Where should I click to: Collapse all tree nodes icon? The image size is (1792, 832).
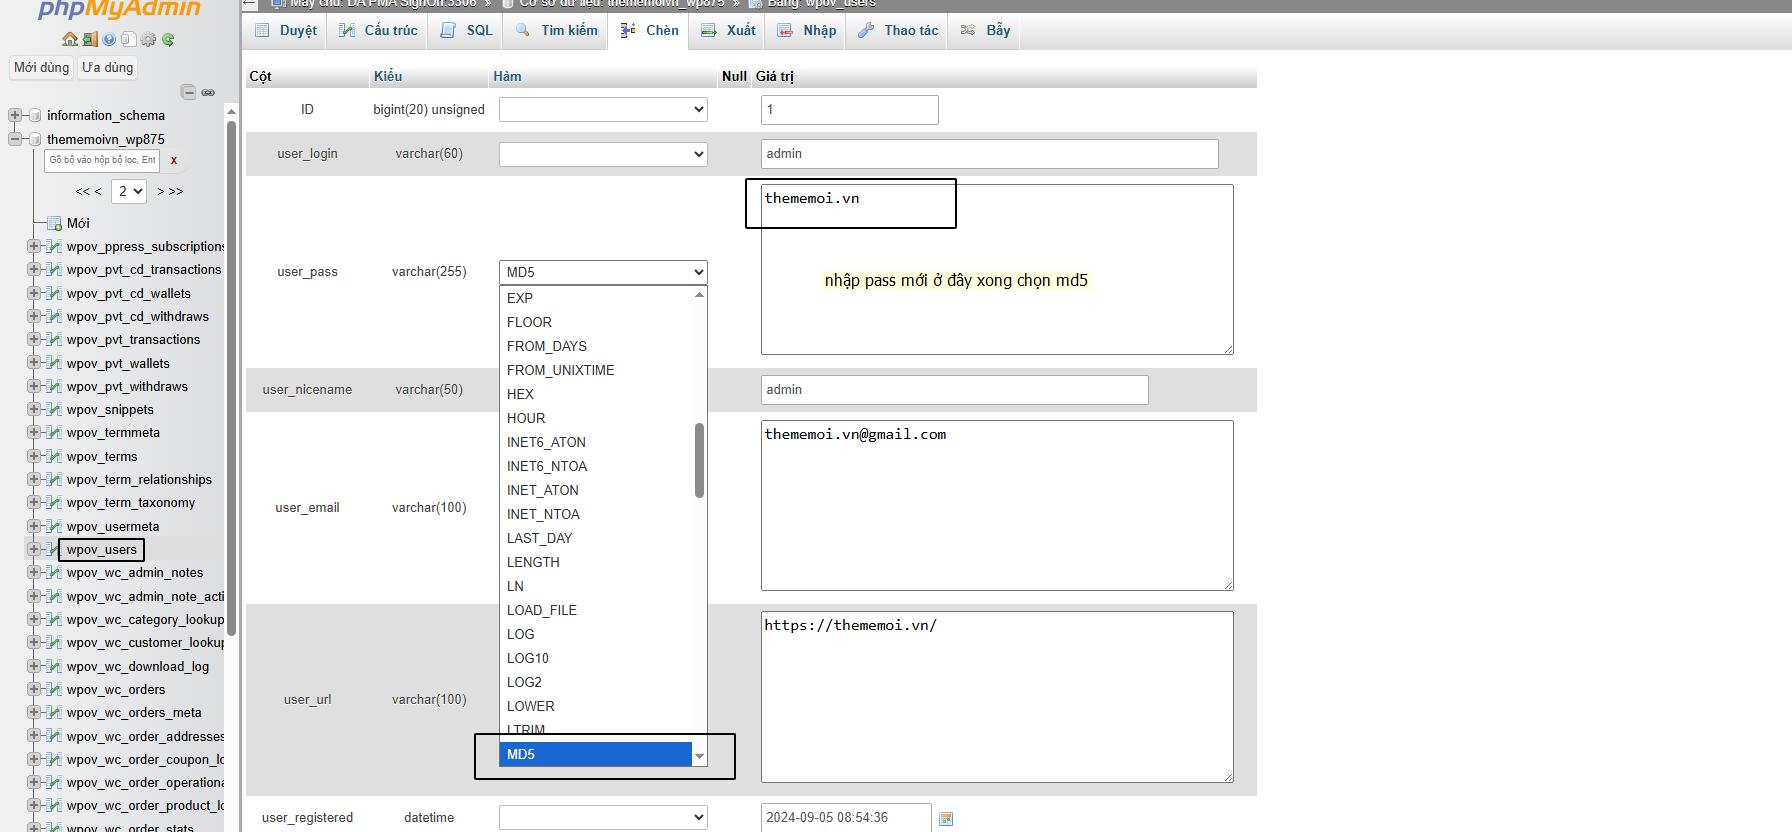click(188, 92)
